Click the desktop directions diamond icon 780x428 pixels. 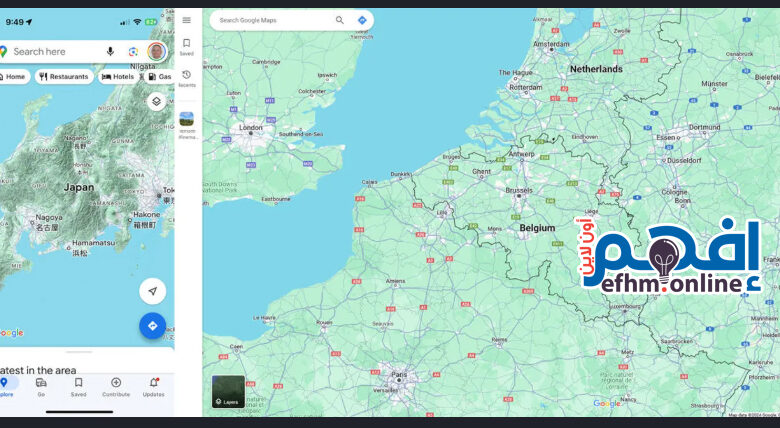pyautogui.click(x=362, y=20)
